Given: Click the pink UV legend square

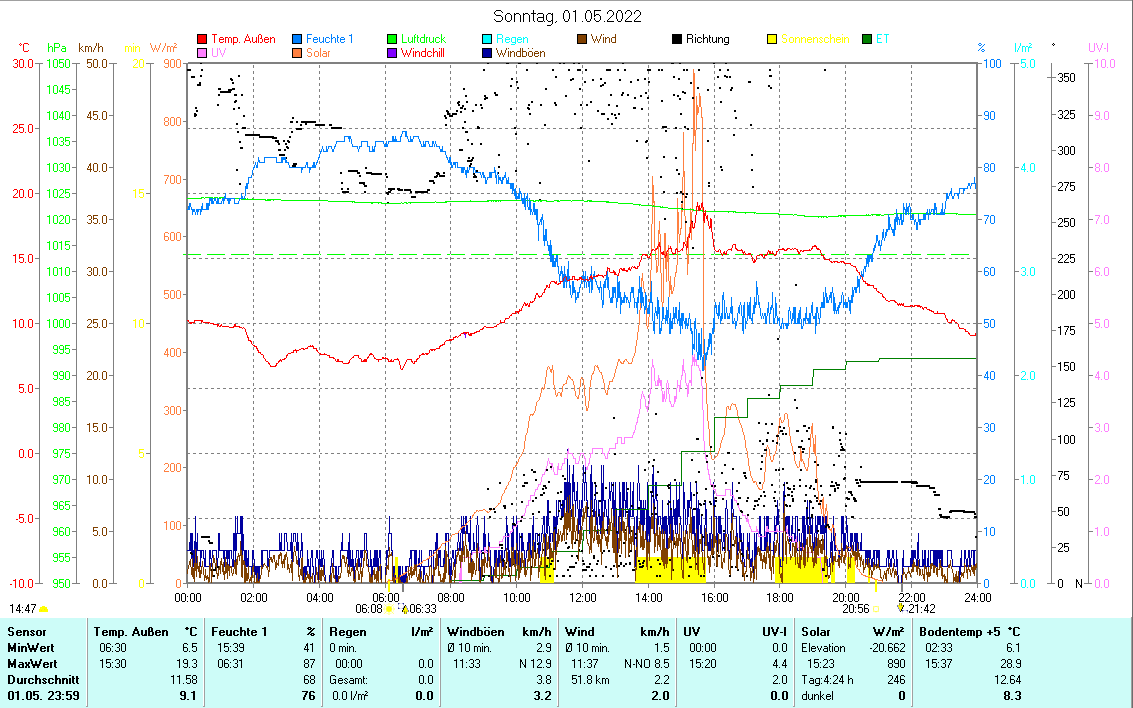Looking at the screenshot, I should (203, 53).
